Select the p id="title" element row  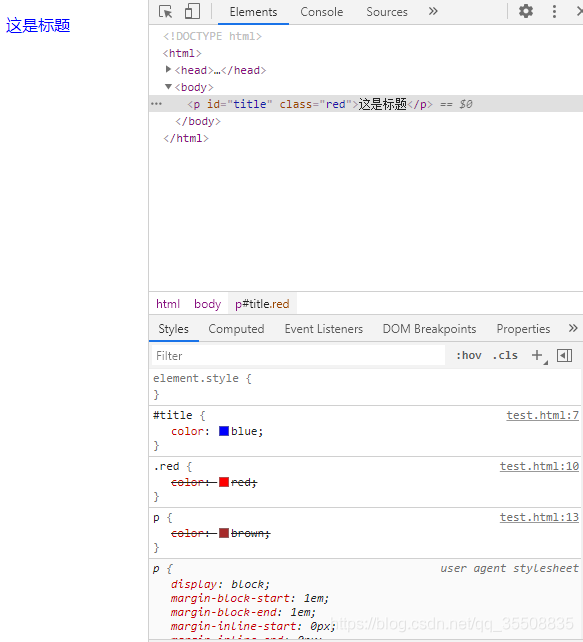(366, 104)
